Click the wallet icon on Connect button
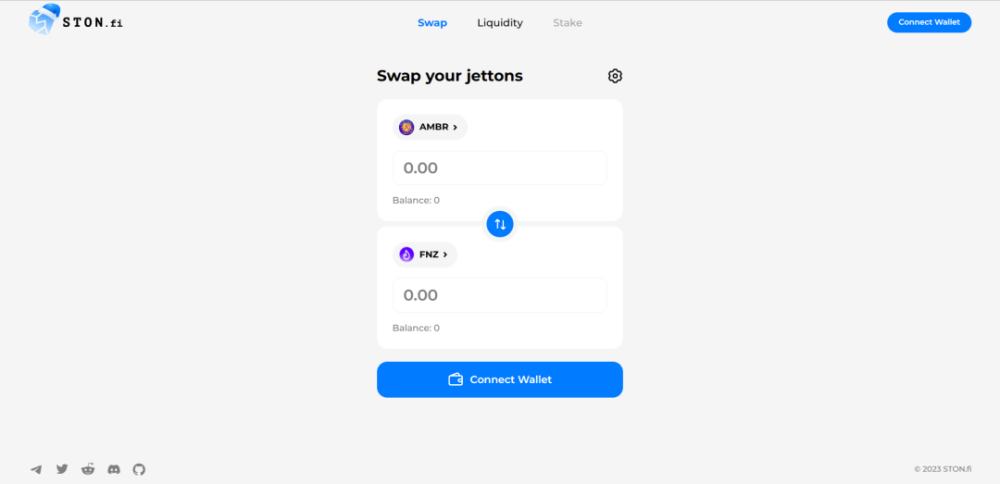Image resolution: width=1000 pixels, height=484 pixels. (x=455, y=379)
